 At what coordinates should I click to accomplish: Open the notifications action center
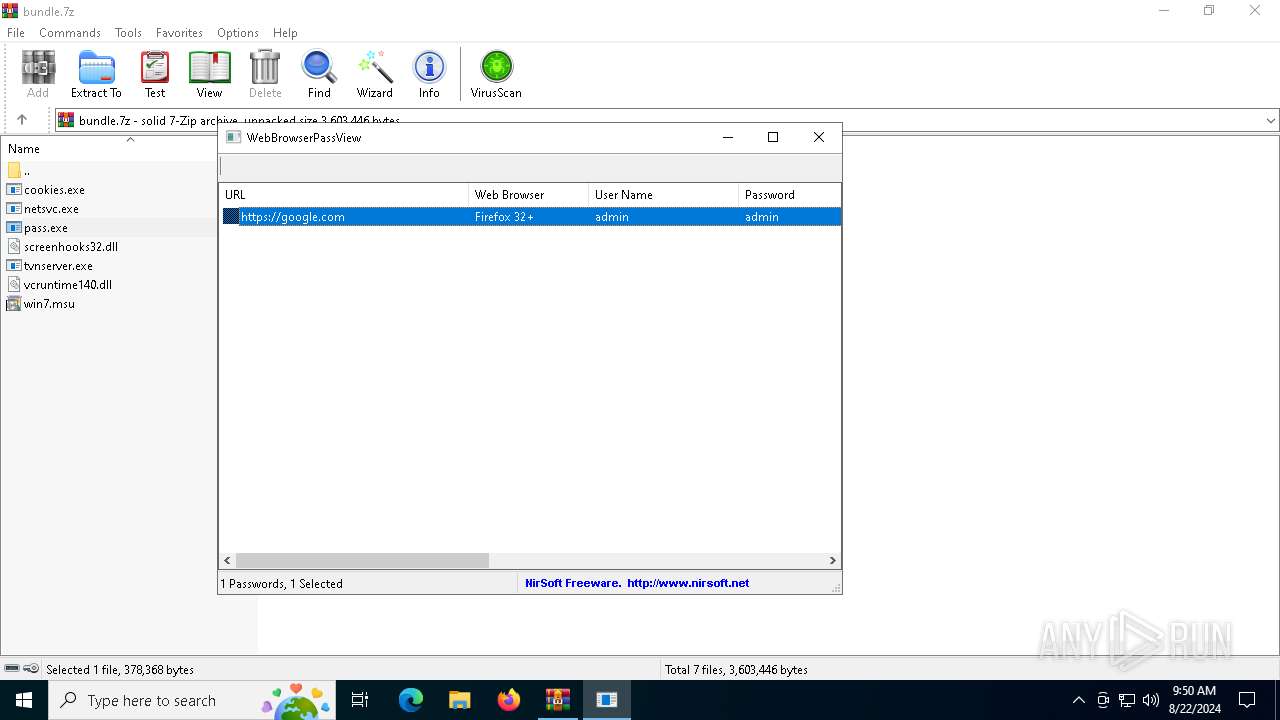pos(1247,700)
